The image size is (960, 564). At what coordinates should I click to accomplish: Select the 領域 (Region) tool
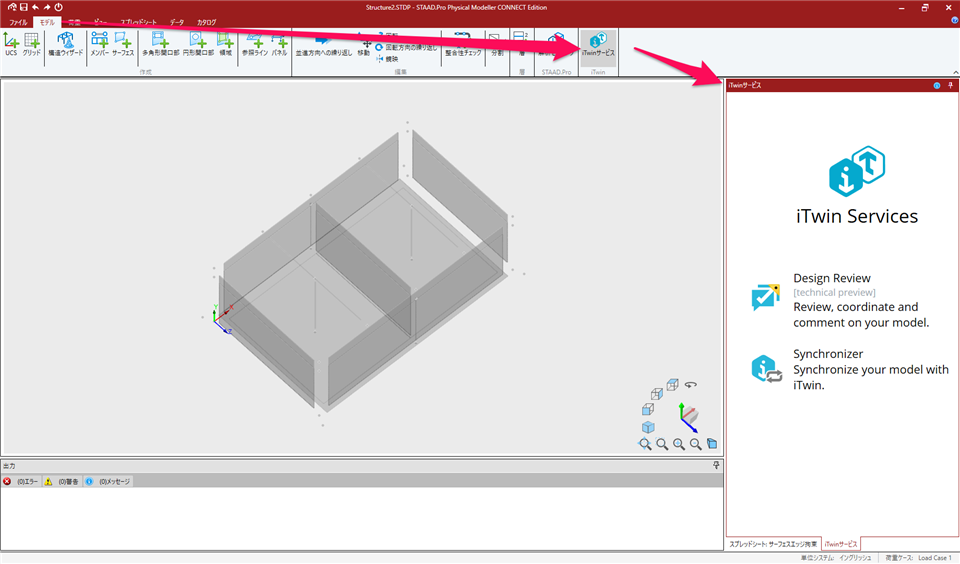coord(226,43)
